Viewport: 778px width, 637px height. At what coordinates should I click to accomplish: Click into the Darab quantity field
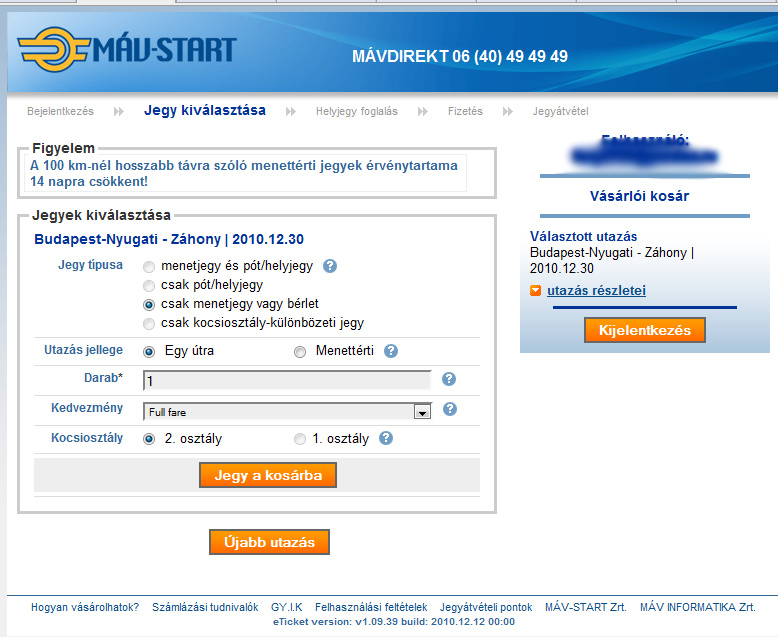point(287,380)
